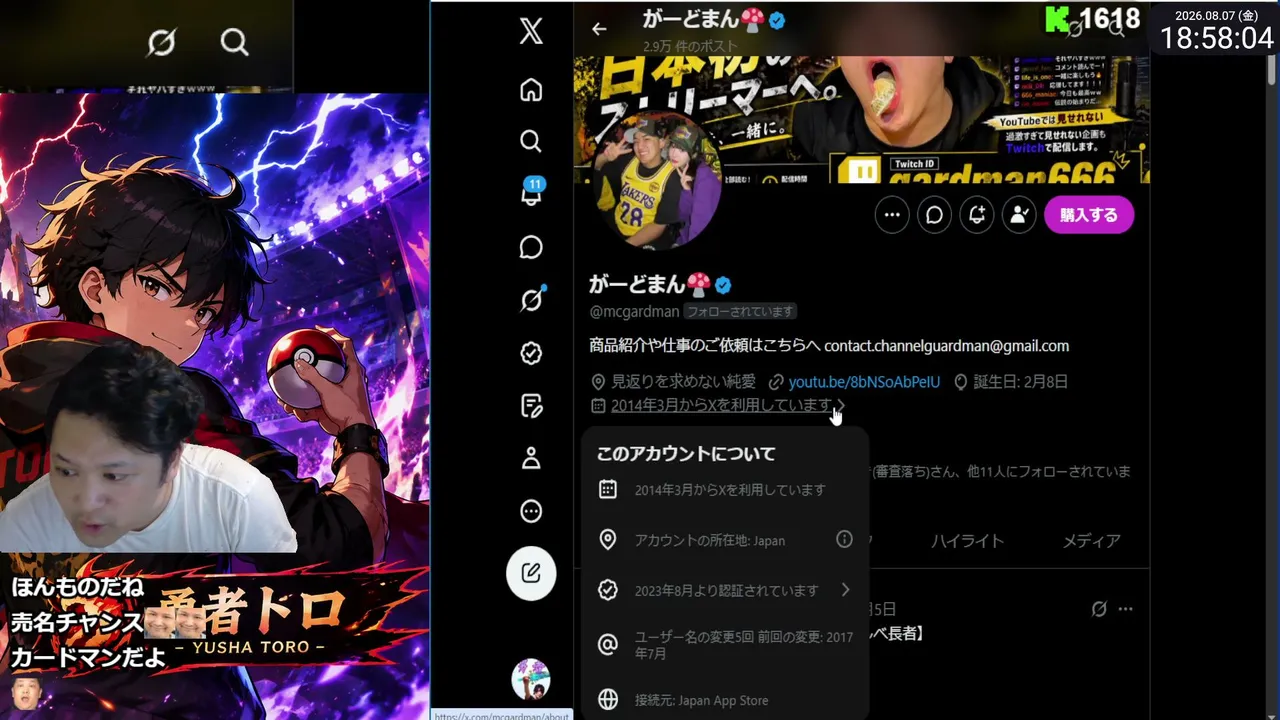This screenshot has height=720, width=1280.
Task: Select the アカウントの所在地: Japan row
Action: pos(725,540)
